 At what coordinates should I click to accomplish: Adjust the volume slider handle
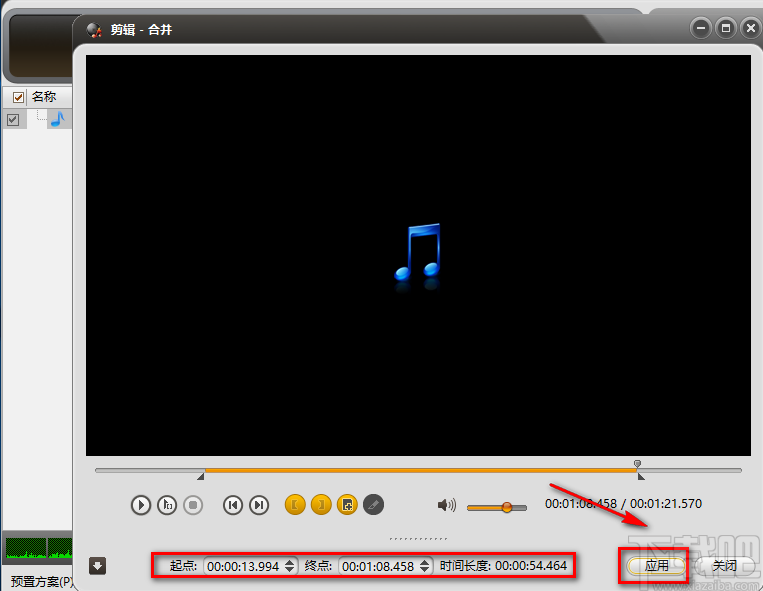507,507
